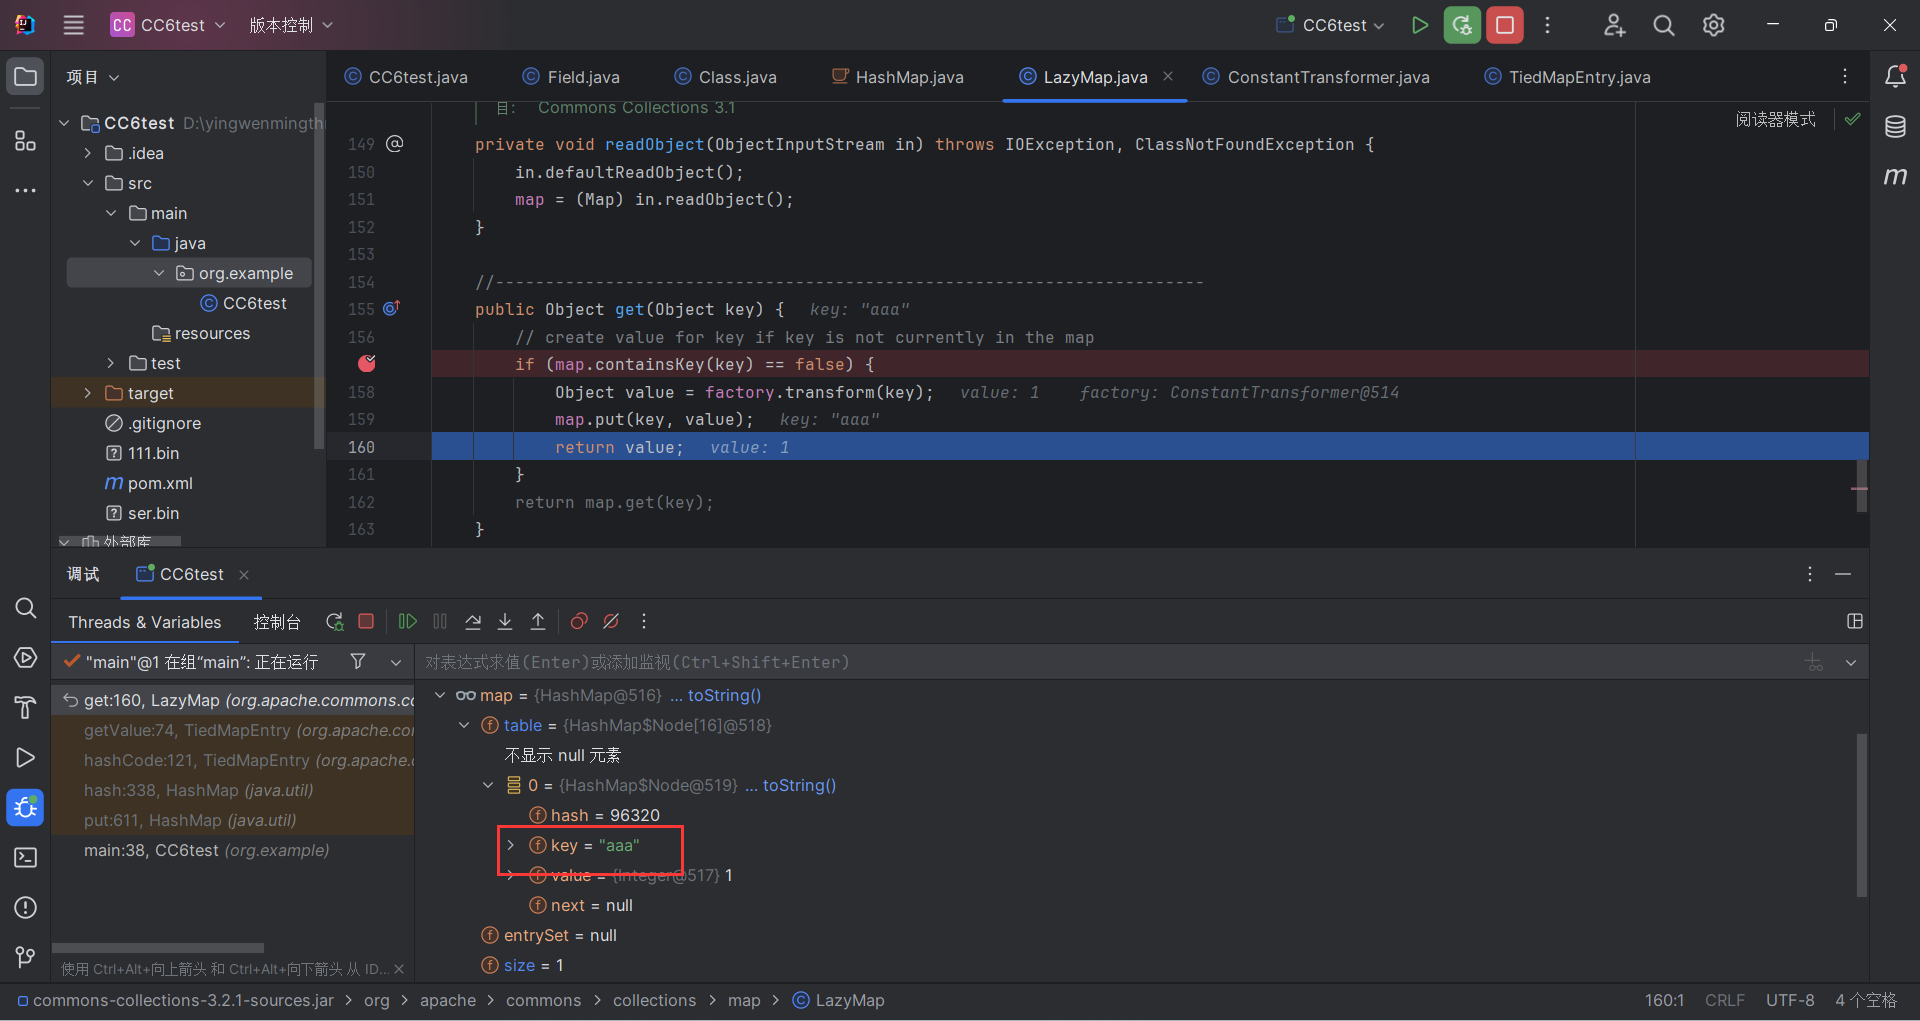Image resolution: width=1920 pixels, height=1021 pixels.
Task: Open View Breakpoints in debug toolbar
Action: tap(578, 621)
